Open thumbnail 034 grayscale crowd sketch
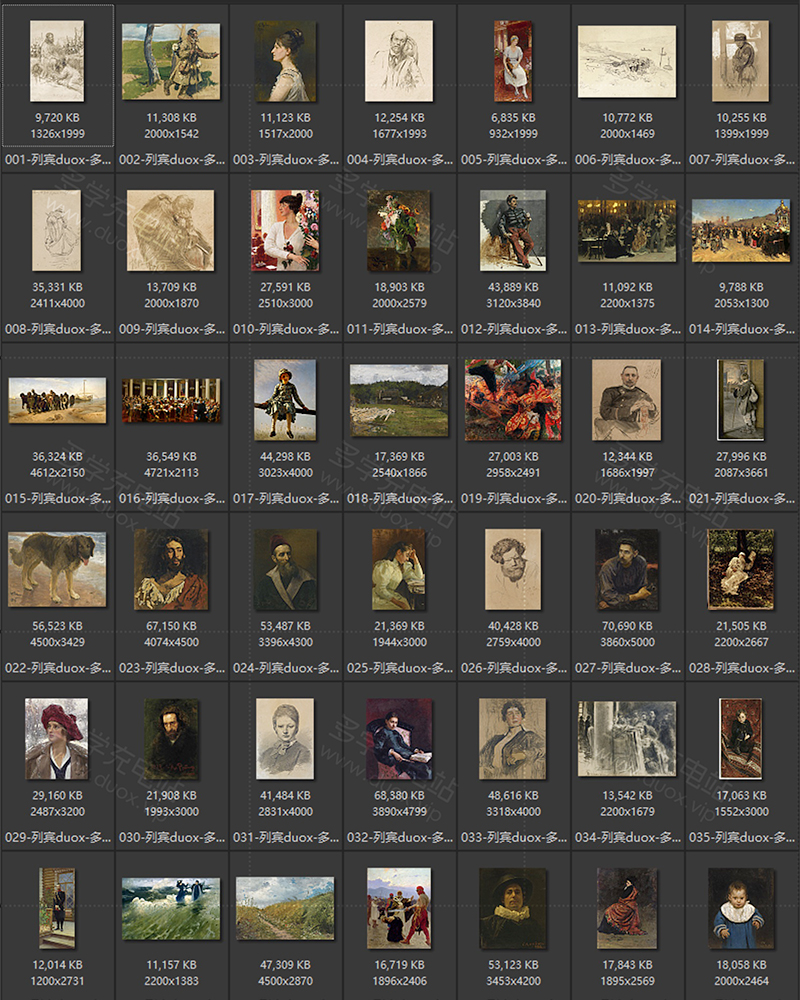This screenshot has width=800, height=1000. (x=627, y=739)
